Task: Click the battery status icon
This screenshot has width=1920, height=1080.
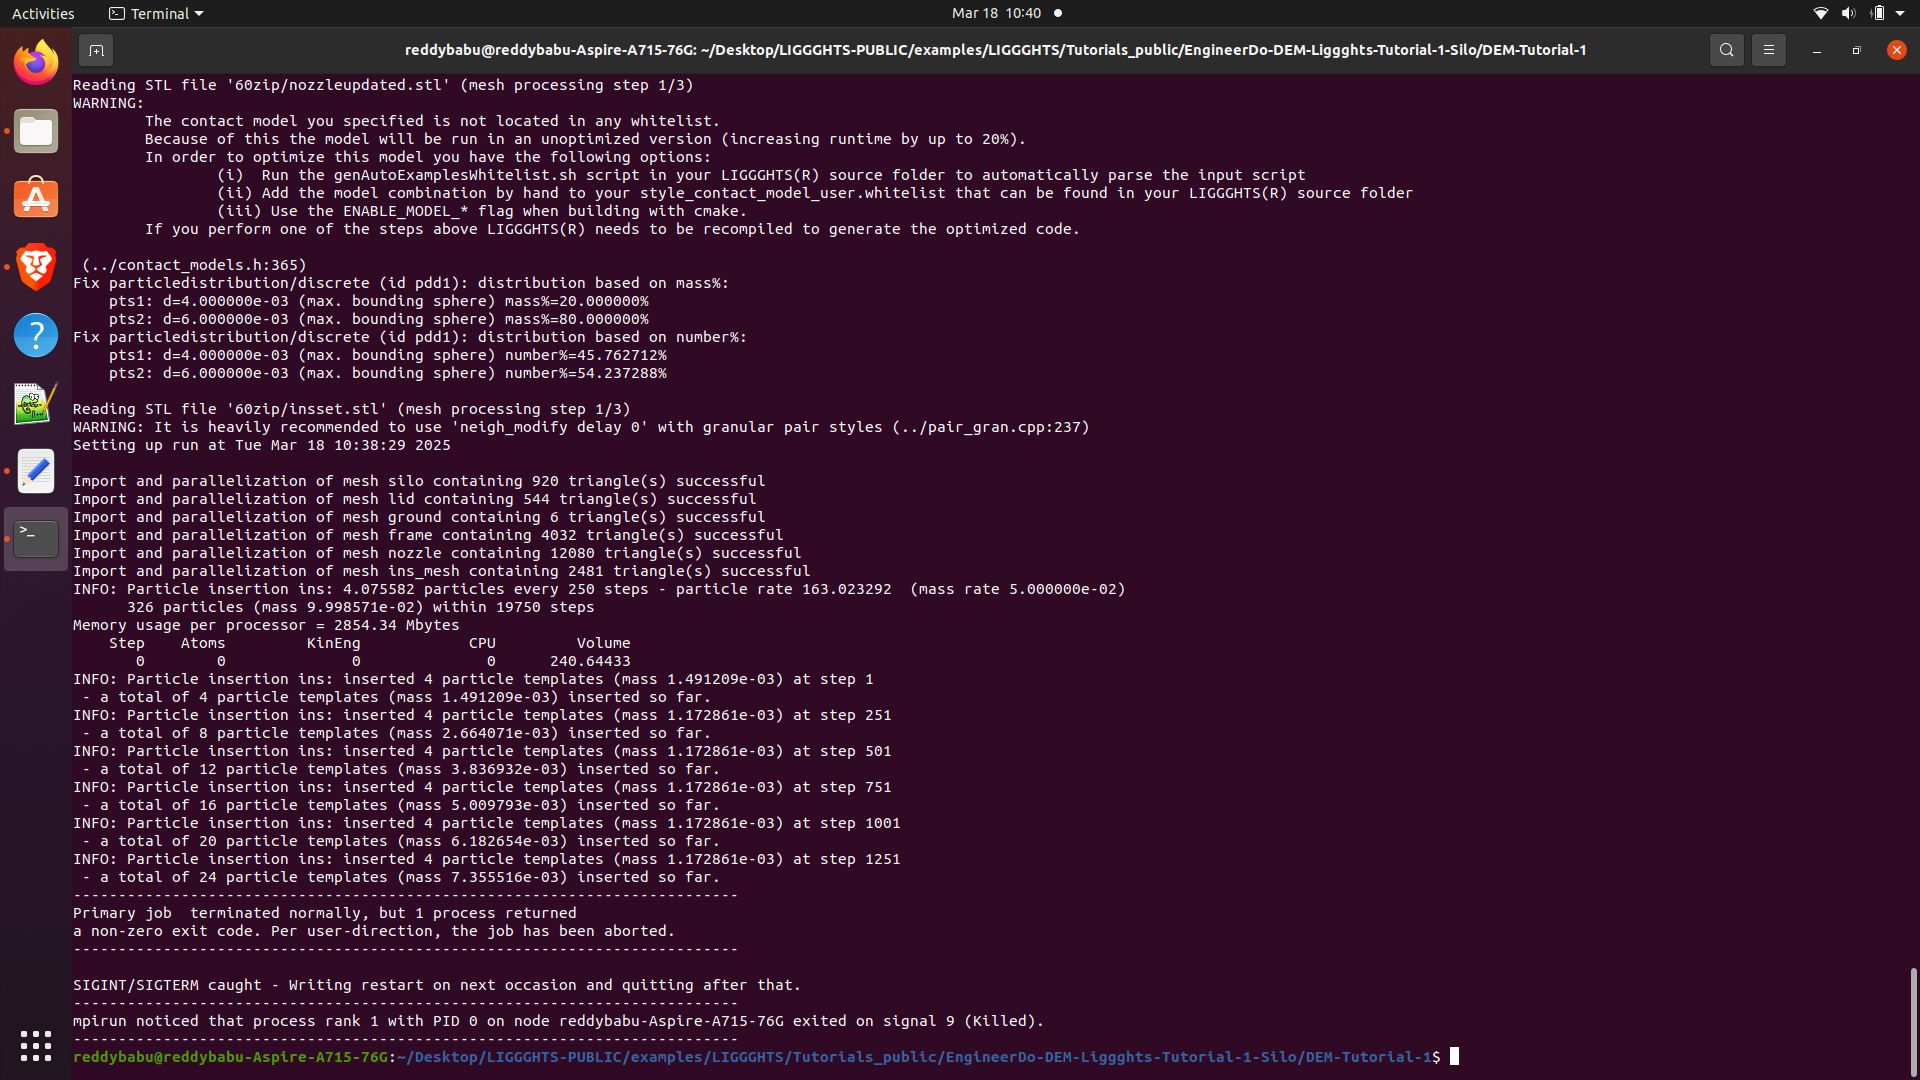Action: tap(1877, 13)
